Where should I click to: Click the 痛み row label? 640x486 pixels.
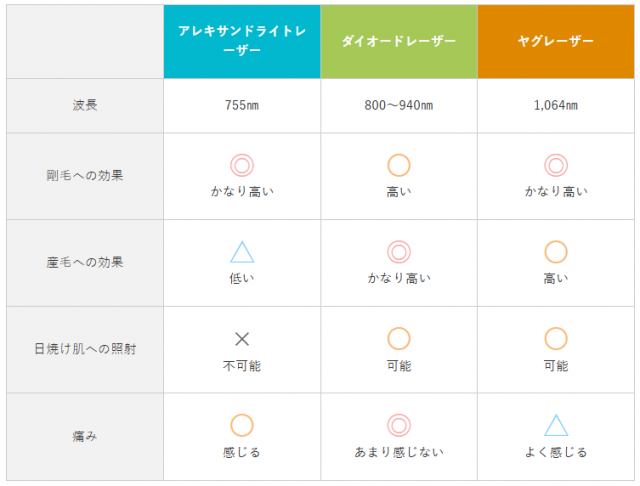(85, 436)
